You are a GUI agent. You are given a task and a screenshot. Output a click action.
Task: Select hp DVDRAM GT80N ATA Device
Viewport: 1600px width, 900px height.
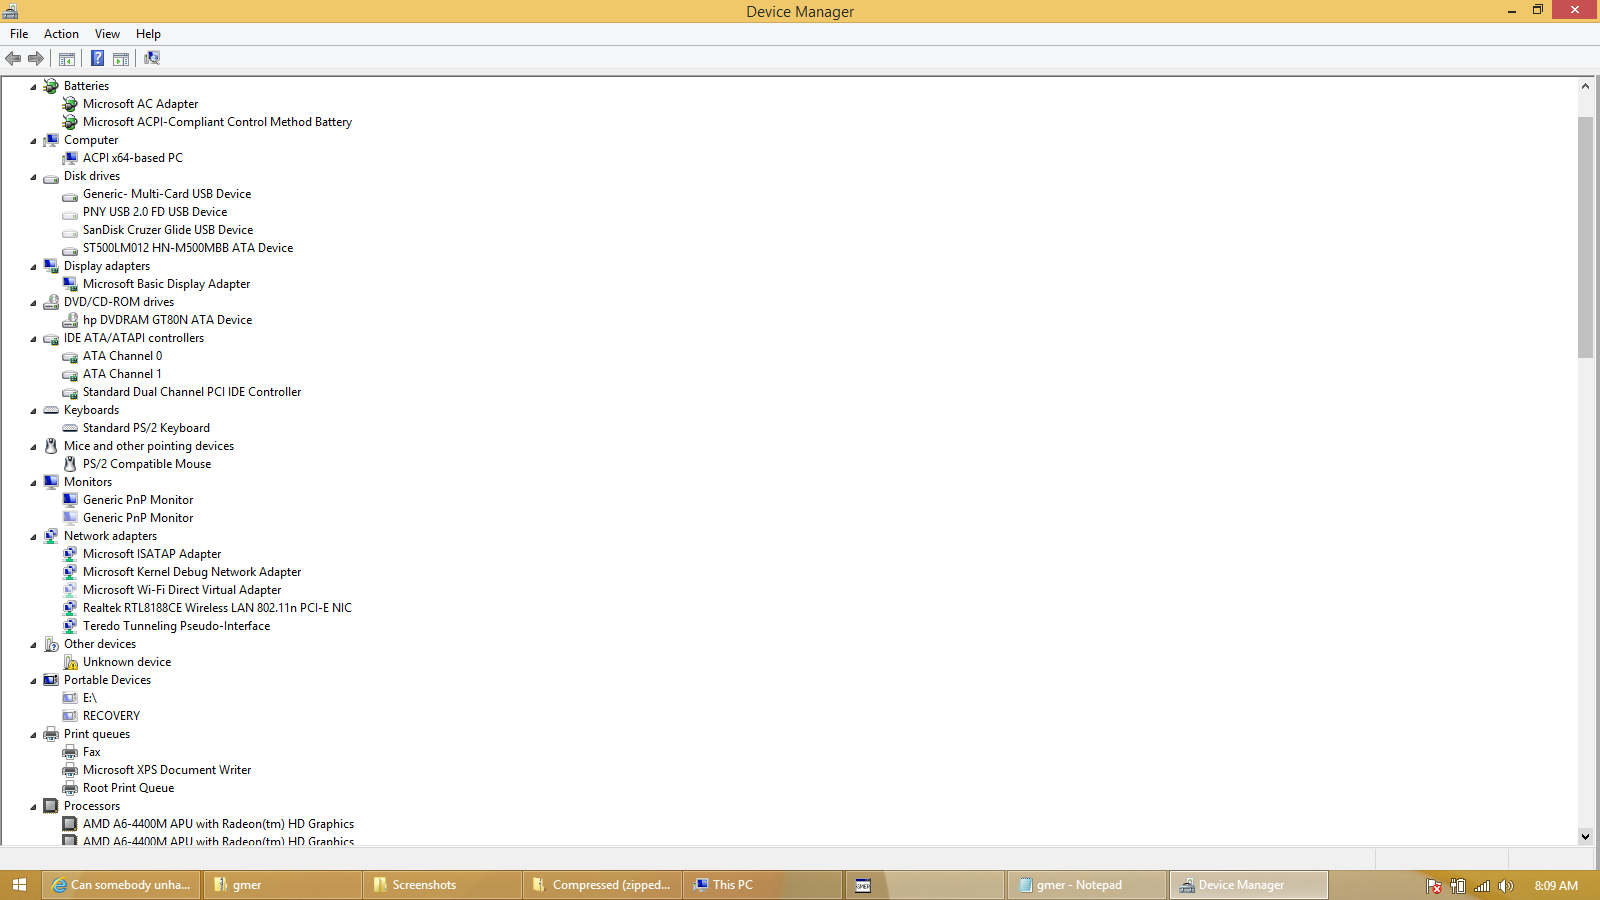[167, 320]
